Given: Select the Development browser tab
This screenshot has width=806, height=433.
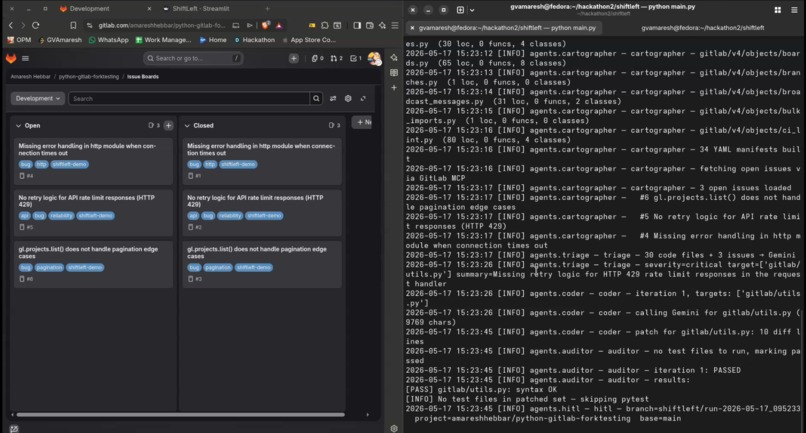Looking at the screenshot, I should coord(89,9).
